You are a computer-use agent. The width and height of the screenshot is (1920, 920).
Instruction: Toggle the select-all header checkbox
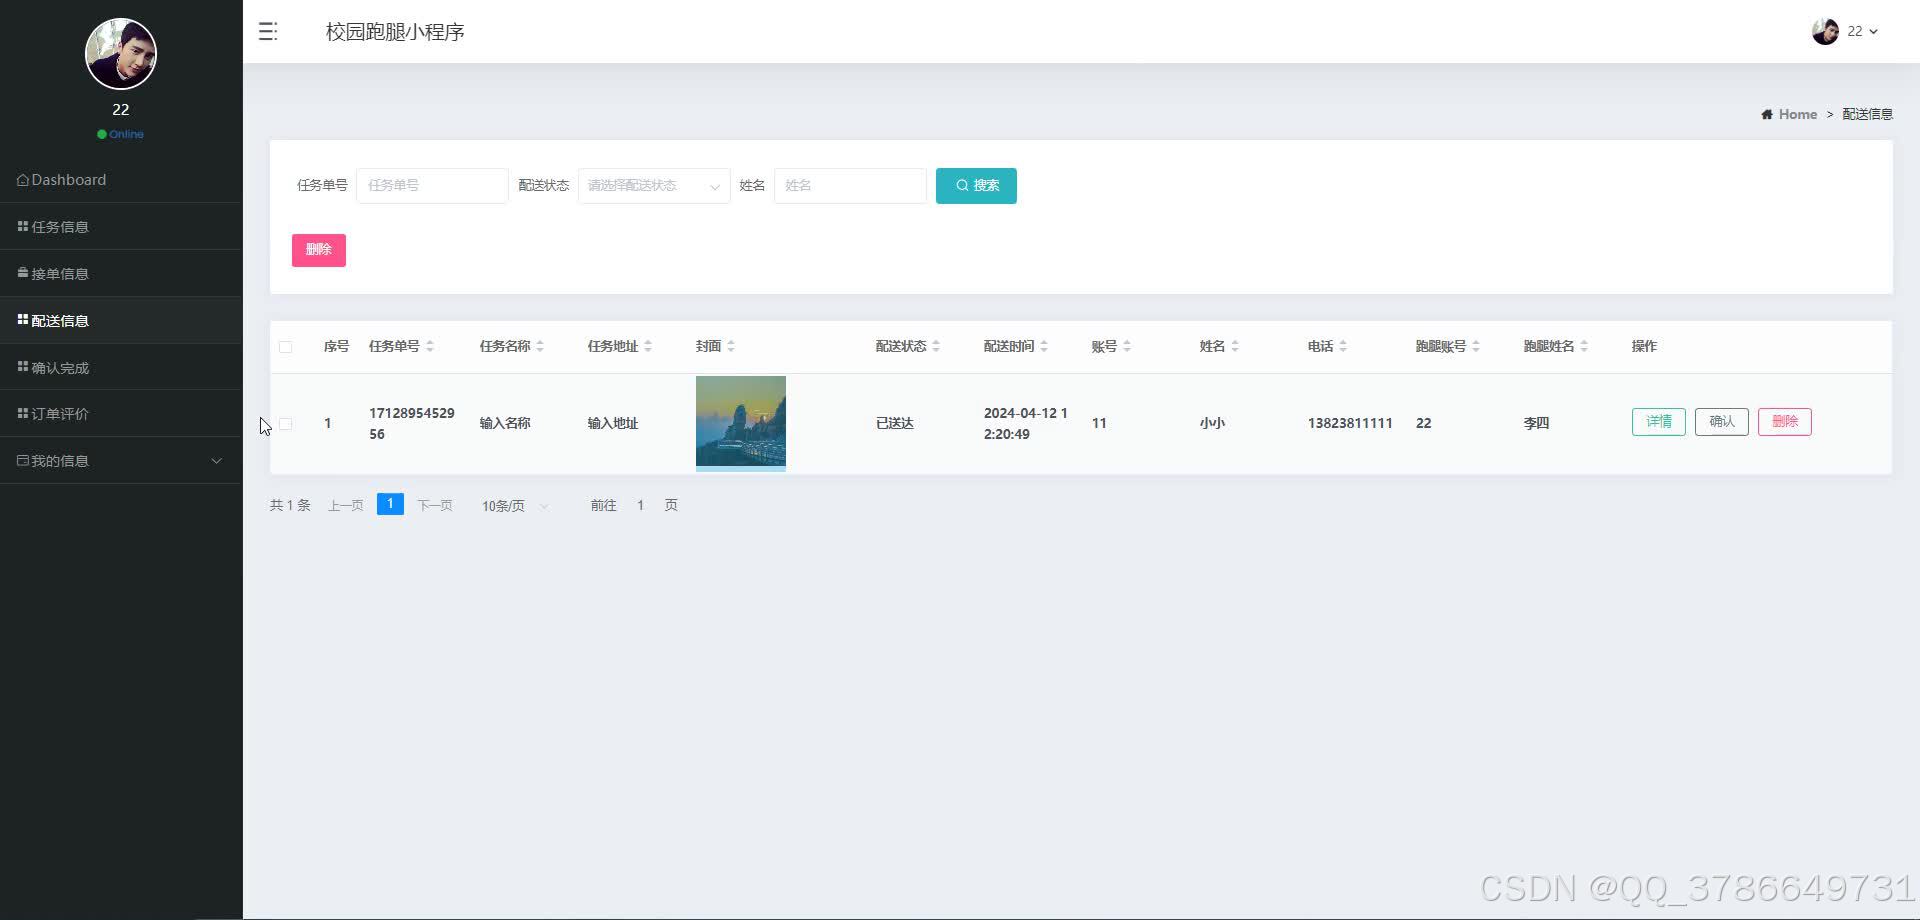tap(285, 347)
